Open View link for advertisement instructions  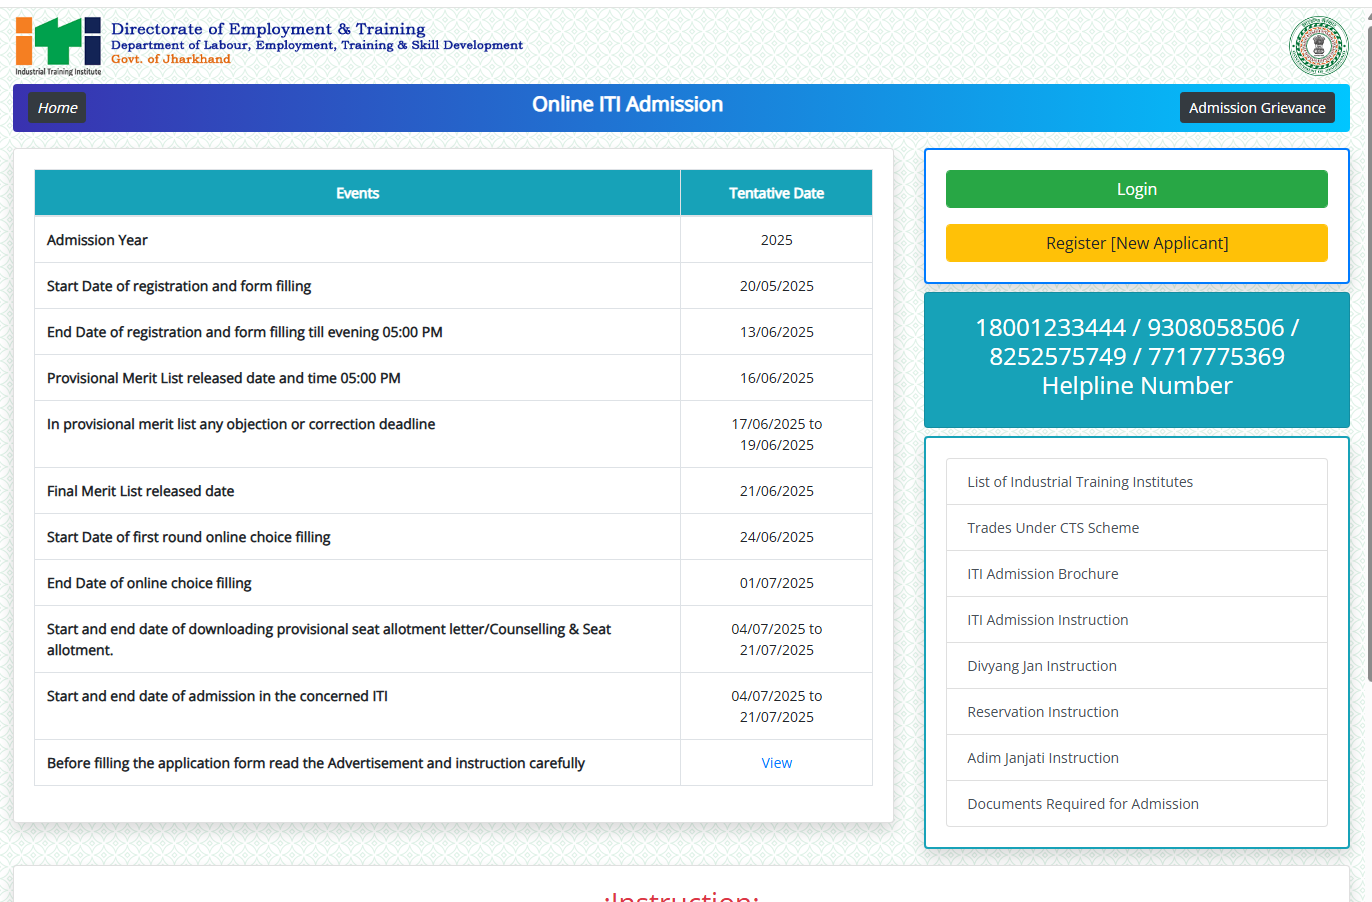[776, 763]
